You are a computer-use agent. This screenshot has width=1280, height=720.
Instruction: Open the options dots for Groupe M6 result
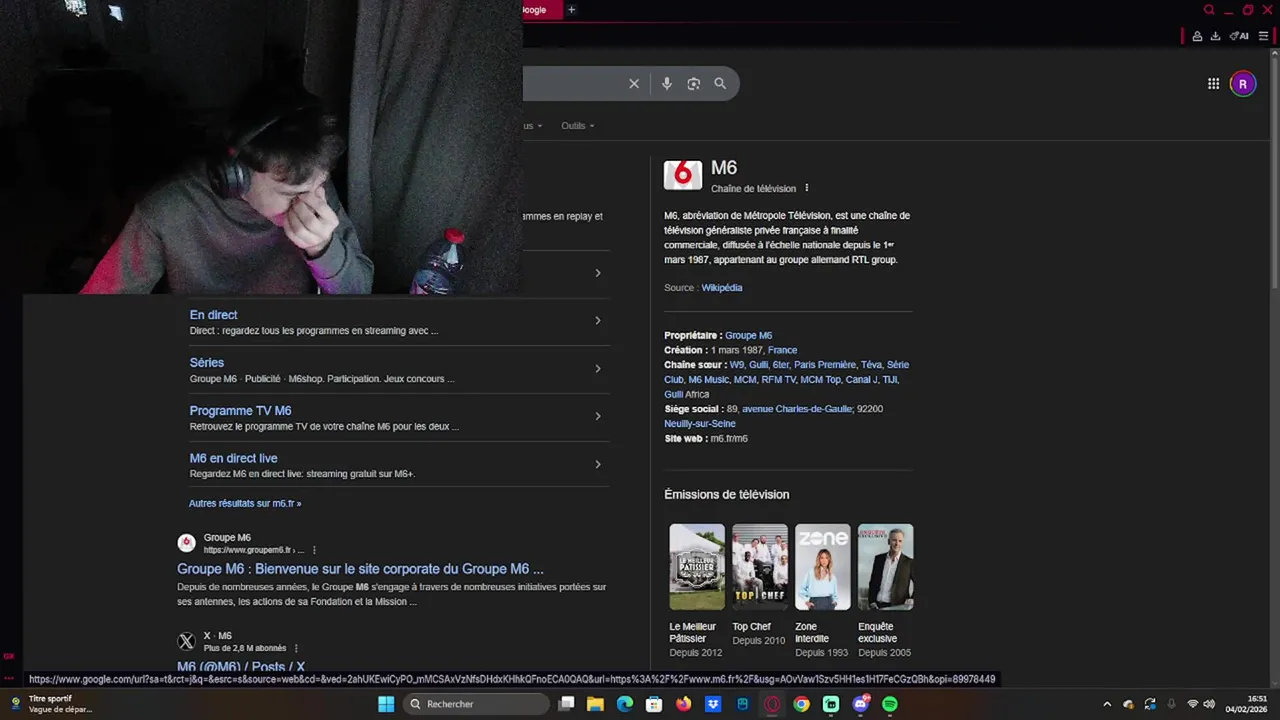[314, 550]
